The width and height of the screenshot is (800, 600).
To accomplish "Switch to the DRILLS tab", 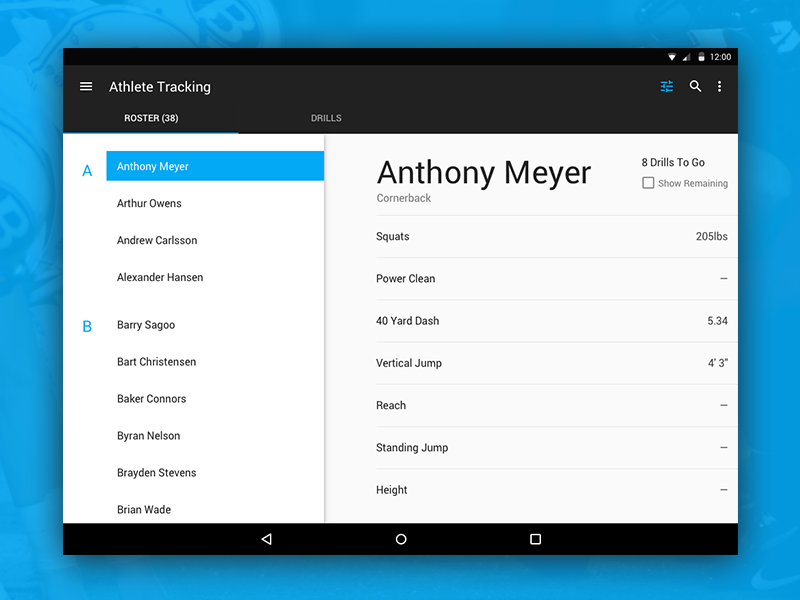I will 326,117.
